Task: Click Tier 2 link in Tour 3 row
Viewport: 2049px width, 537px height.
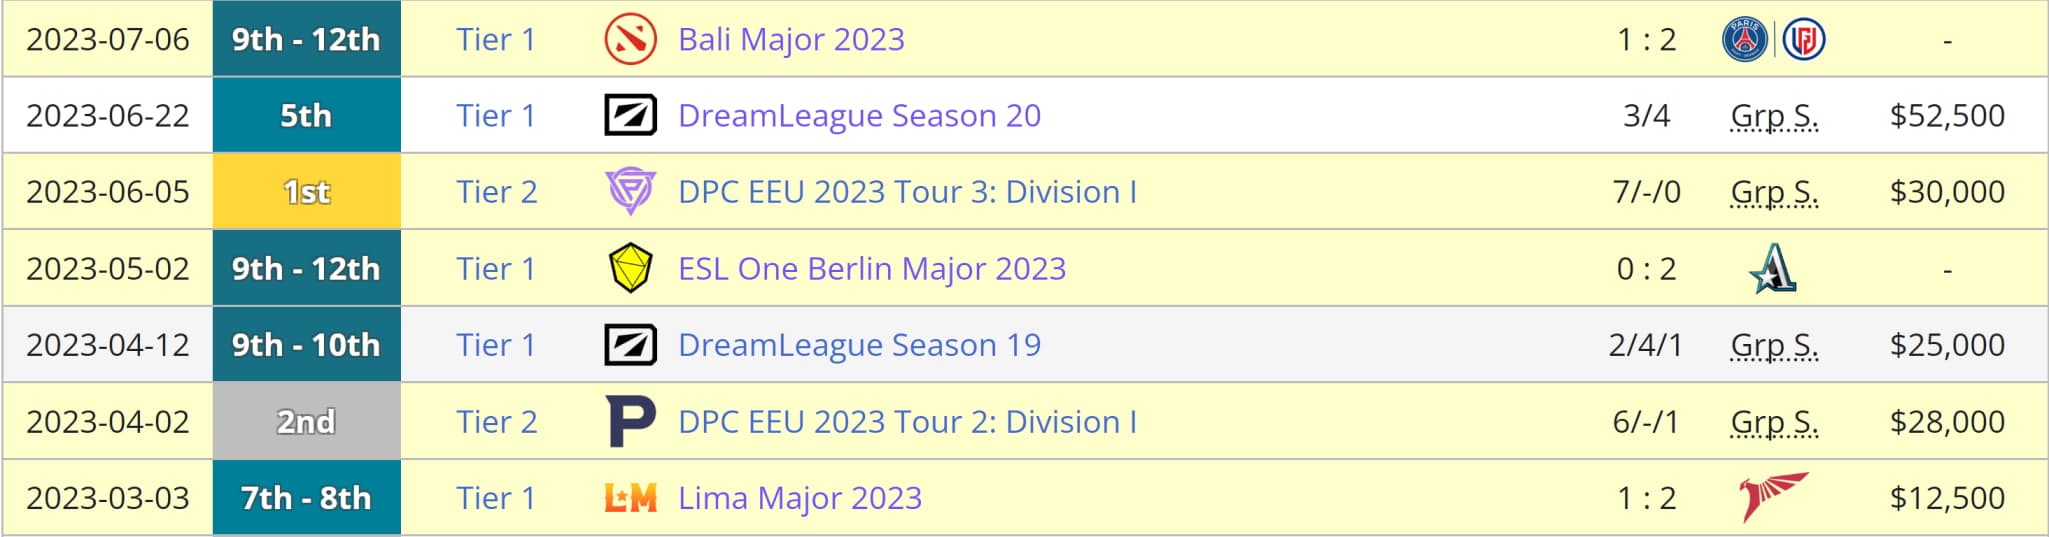Action: pos(496,192)
